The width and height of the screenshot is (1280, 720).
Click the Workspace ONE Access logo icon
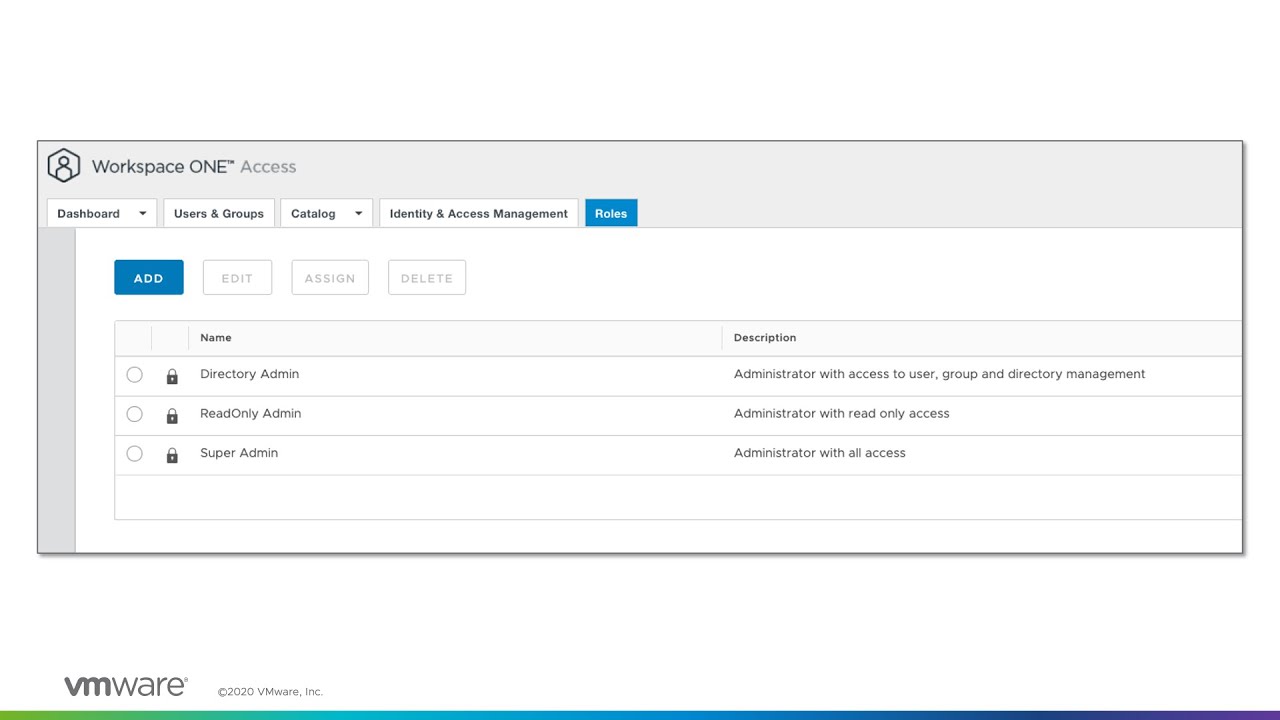pyautogui.click(x=64, y=166)
